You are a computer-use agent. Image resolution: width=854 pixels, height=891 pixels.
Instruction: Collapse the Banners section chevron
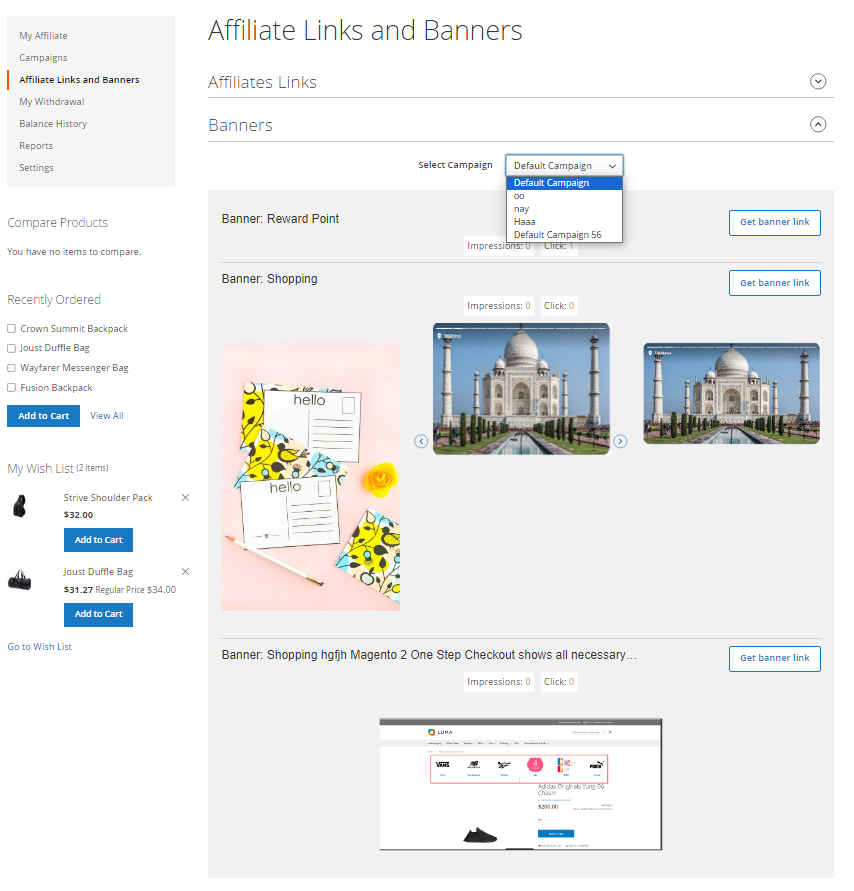(x=818, y=125)
